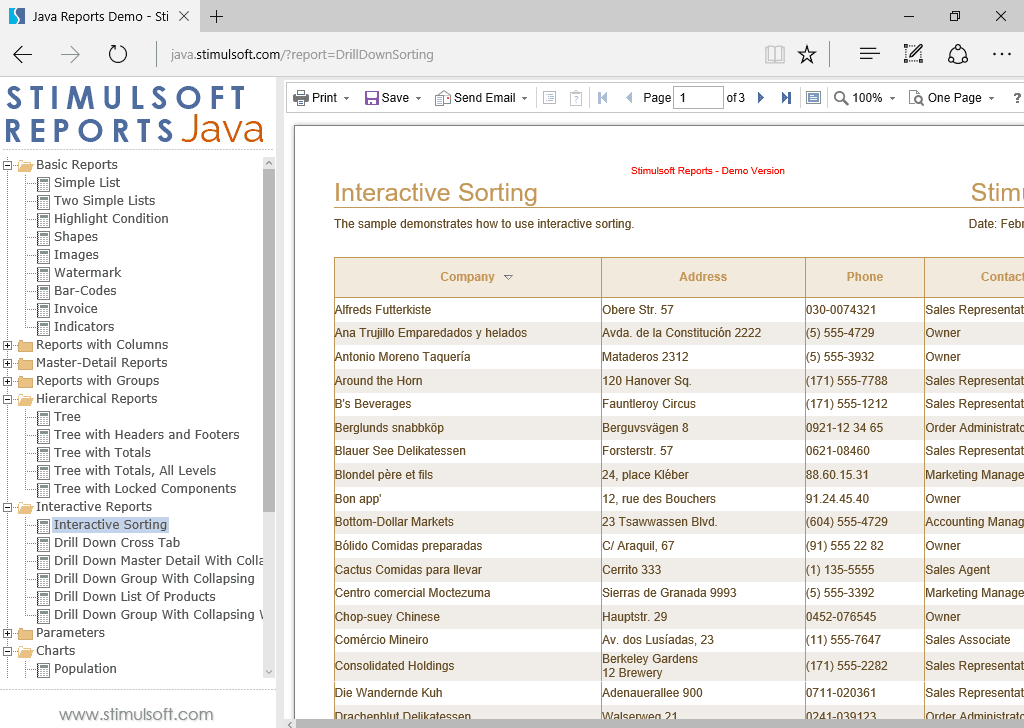Open the browser Hub icon
The width and height of the screenshot is (1024, 728).
coord(869,54)
